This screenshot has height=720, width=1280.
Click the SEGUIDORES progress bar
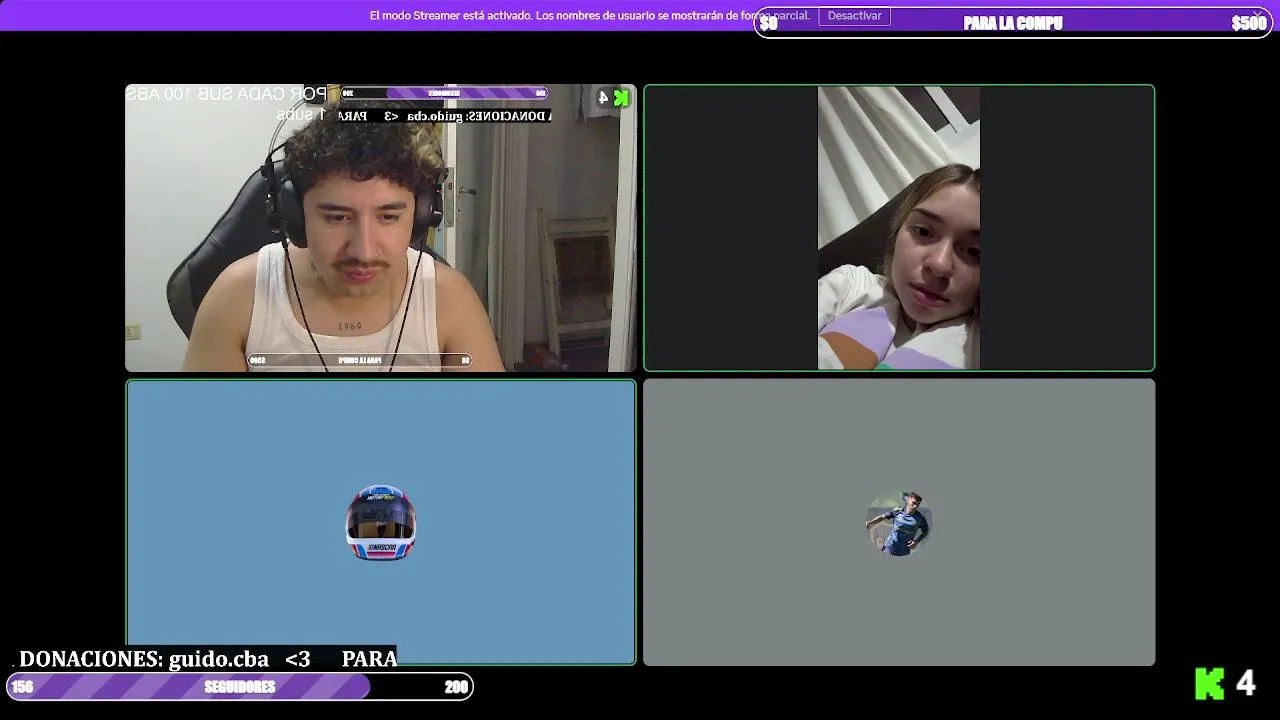click(240, 687)
